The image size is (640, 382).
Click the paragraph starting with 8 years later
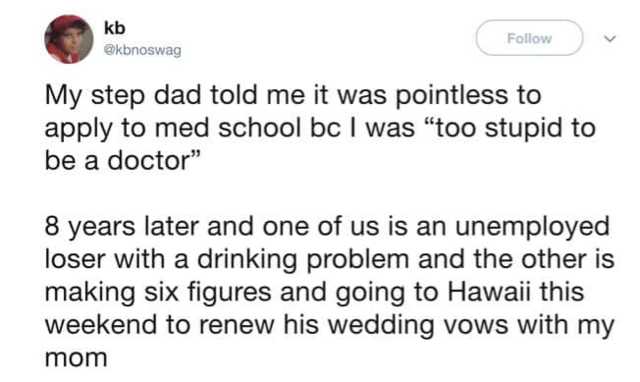click(x=329, y=292)
